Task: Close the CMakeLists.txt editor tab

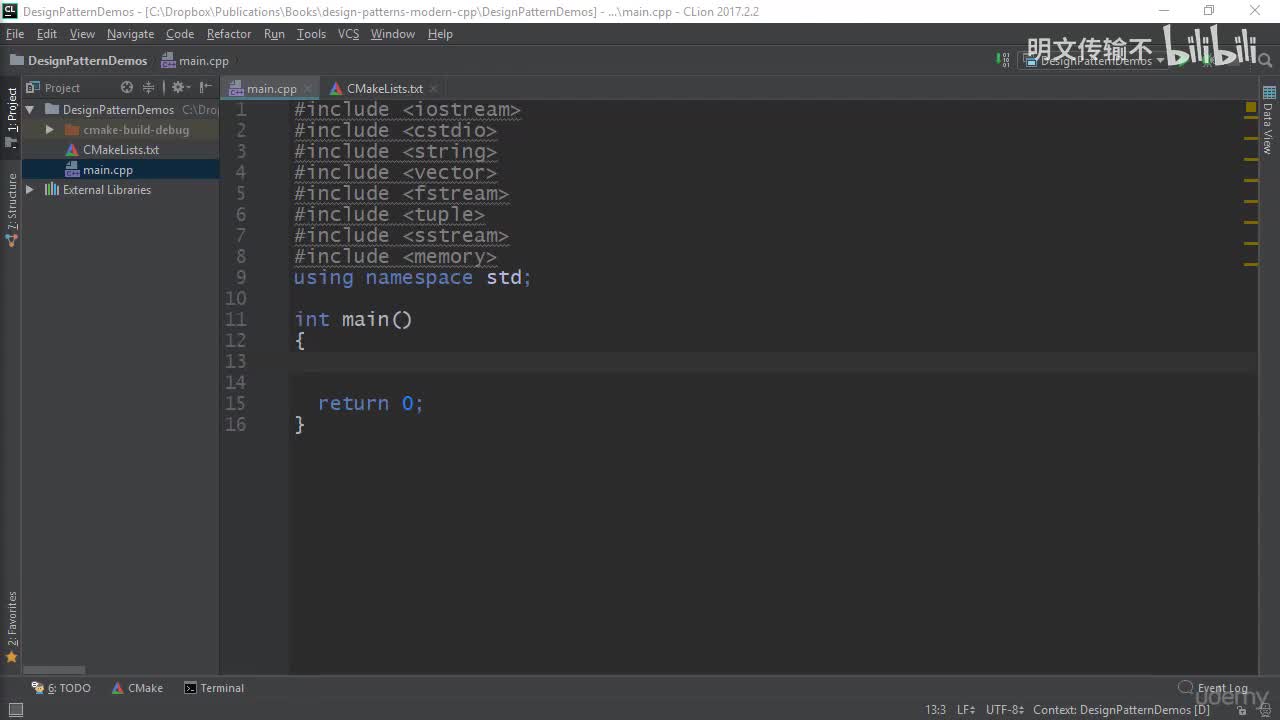Action: click(432, 88)
